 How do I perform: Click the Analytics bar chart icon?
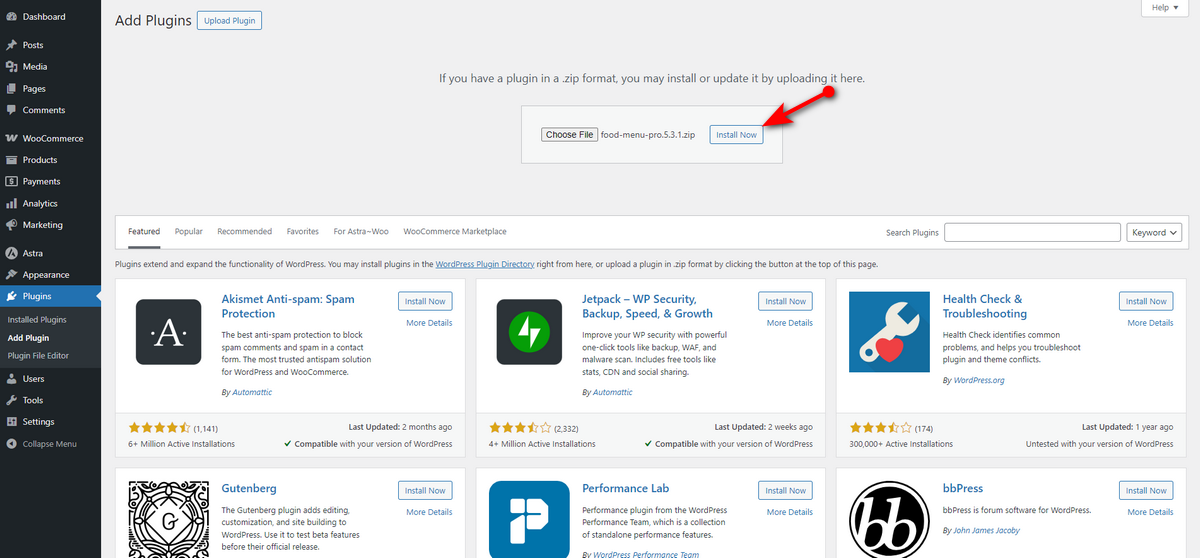tap(11, 203)
